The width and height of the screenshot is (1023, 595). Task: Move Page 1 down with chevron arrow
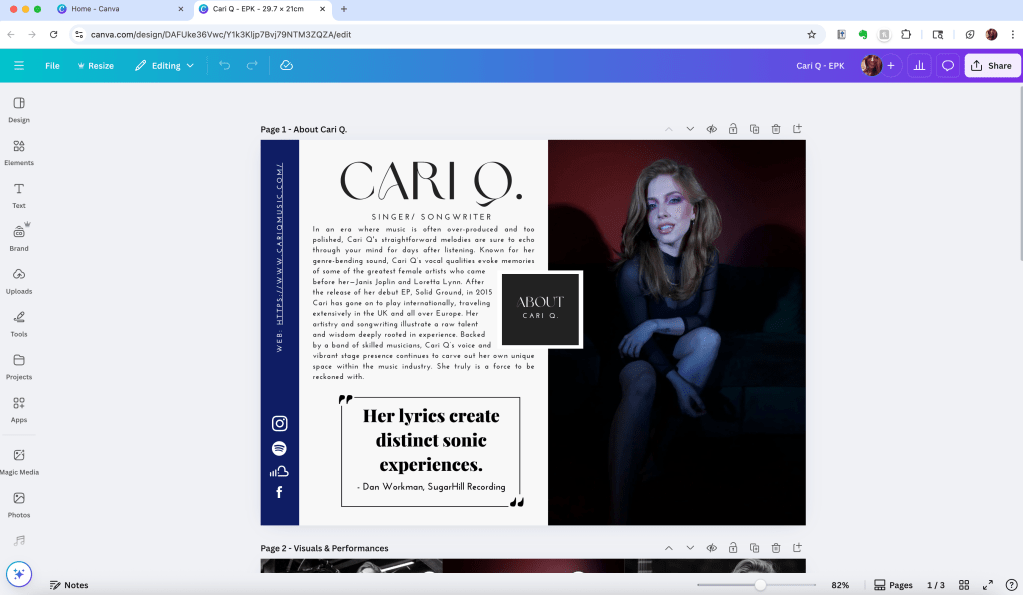click(x=690, y=129)
